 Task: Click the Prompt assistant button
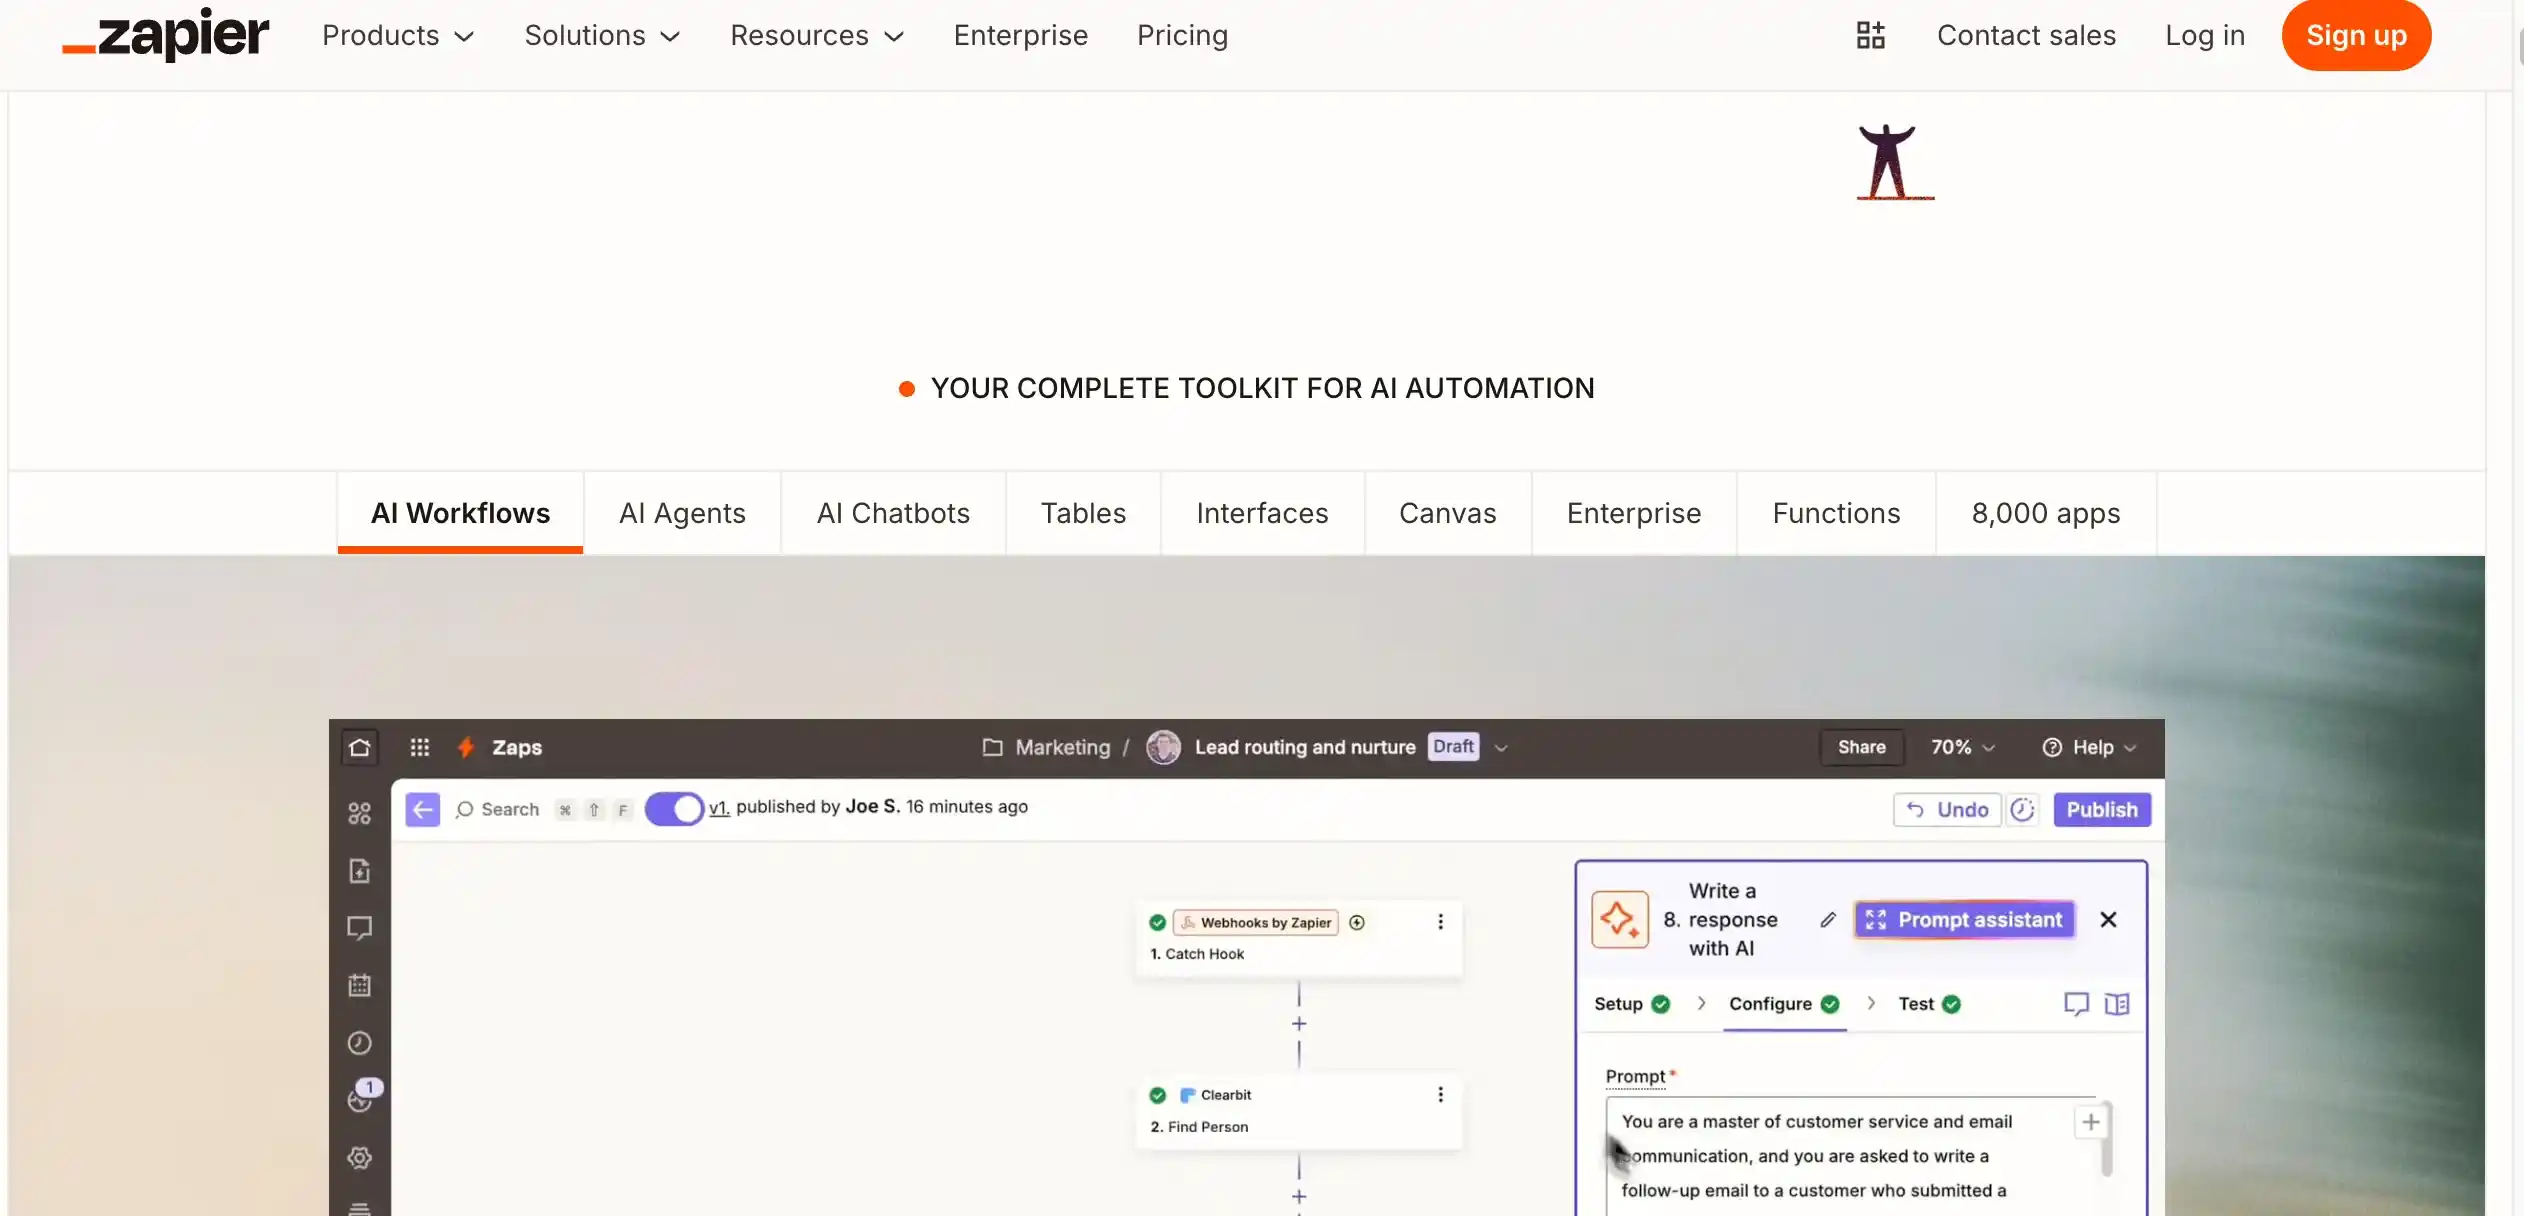click(1964, 919)
